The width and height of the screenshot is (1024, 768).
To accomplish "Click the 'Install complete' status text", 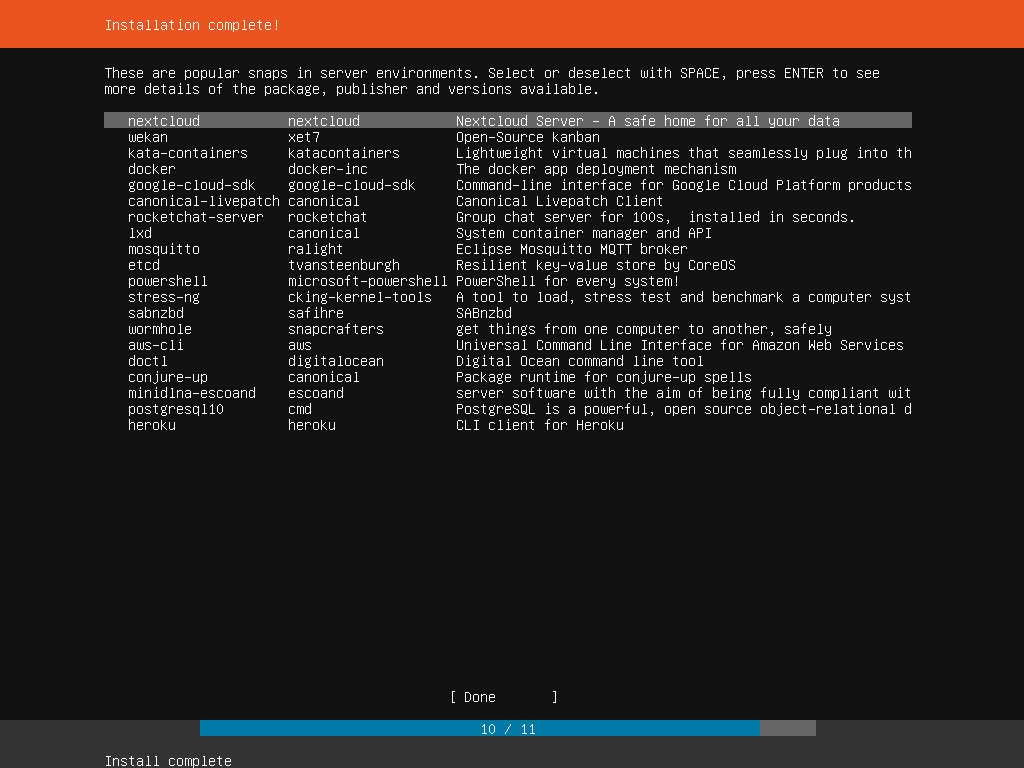I will 168,761.
